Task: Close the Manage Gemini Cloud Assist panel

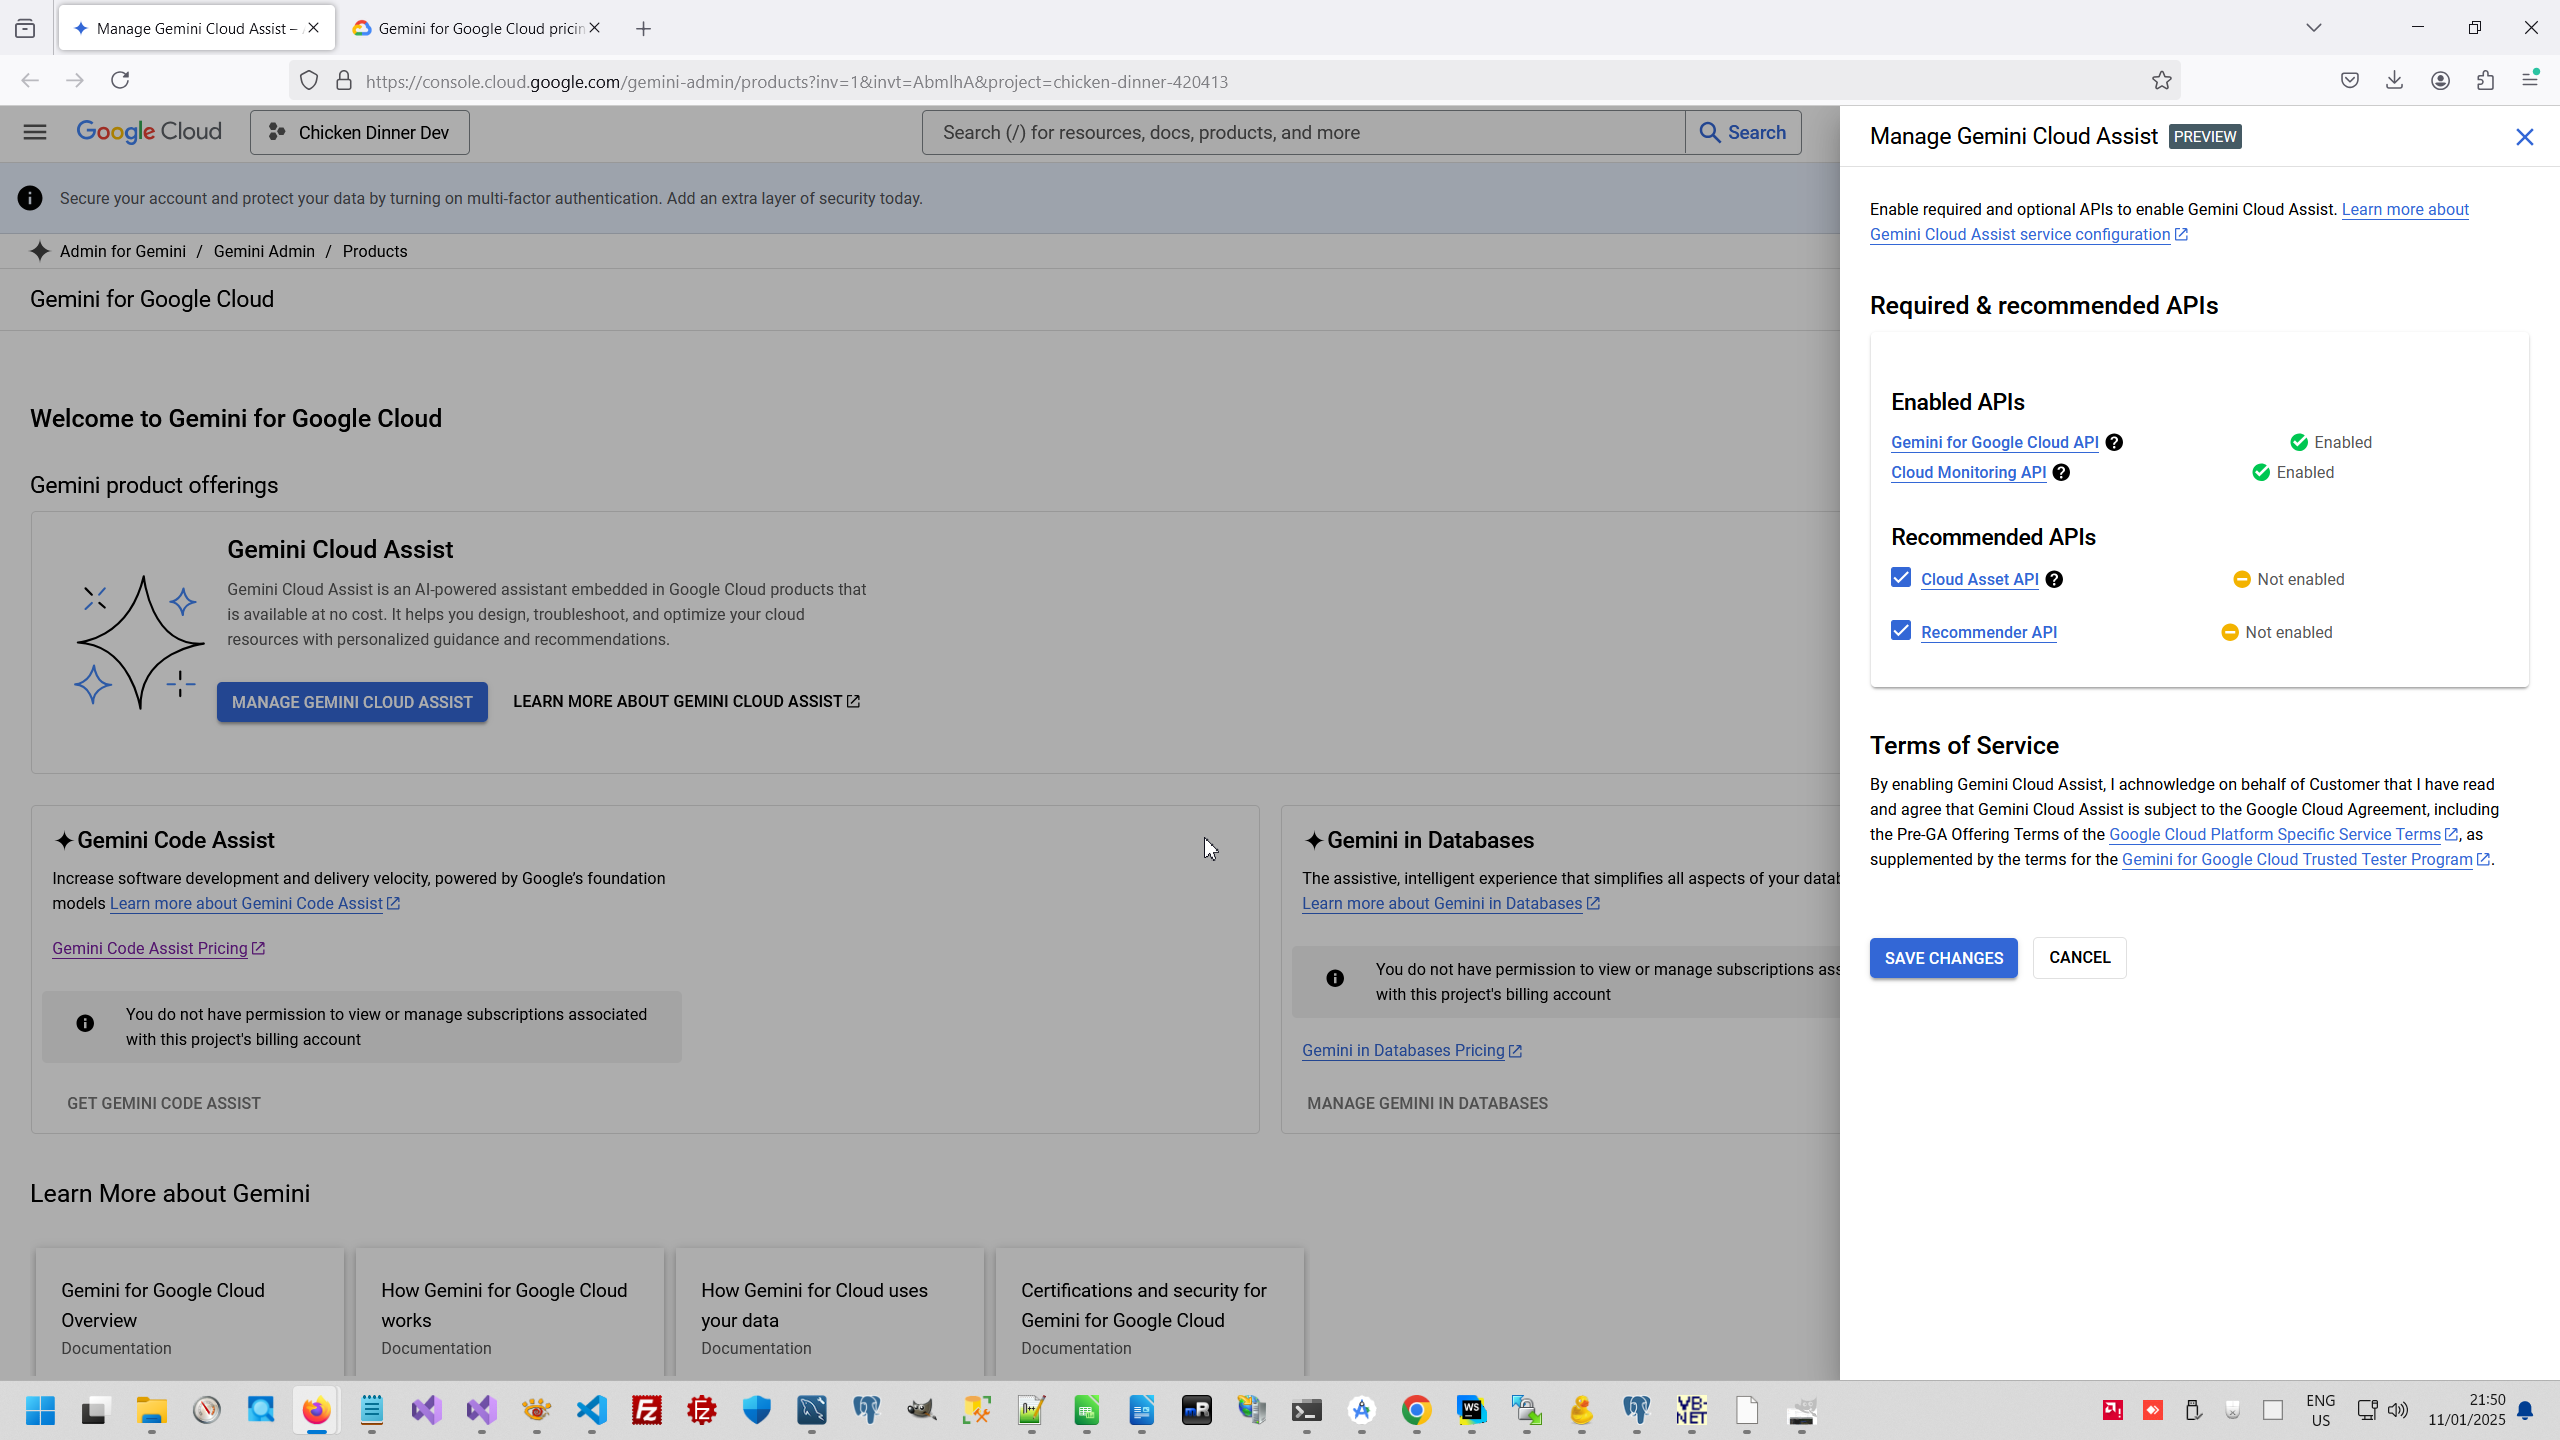Action: (x=2524, y=137)
